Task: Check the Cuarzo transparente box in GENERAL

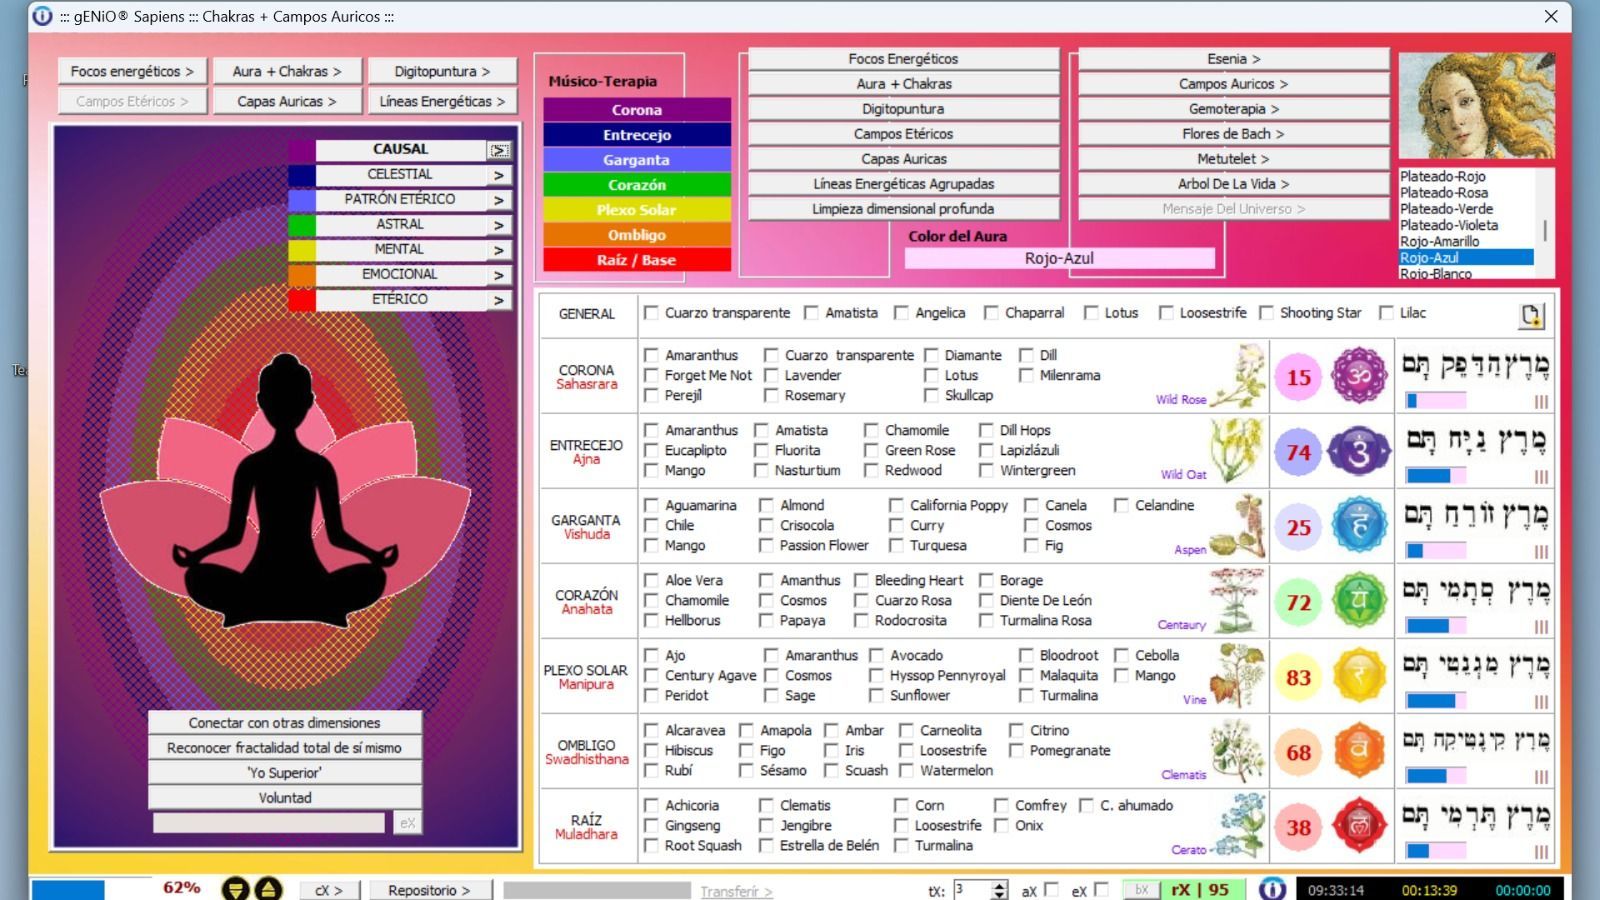Action: [652, 313]
